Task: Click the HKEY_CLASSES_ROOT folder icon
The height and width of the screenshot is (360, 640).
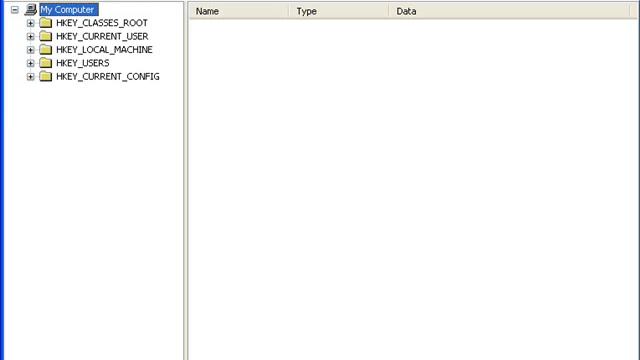Action: pyautogui.click(x=46, y=23)
